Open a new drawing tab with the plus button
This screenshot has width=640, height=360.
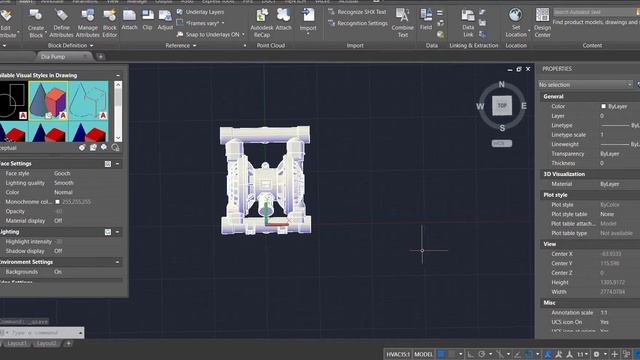[x=100, y=57]
